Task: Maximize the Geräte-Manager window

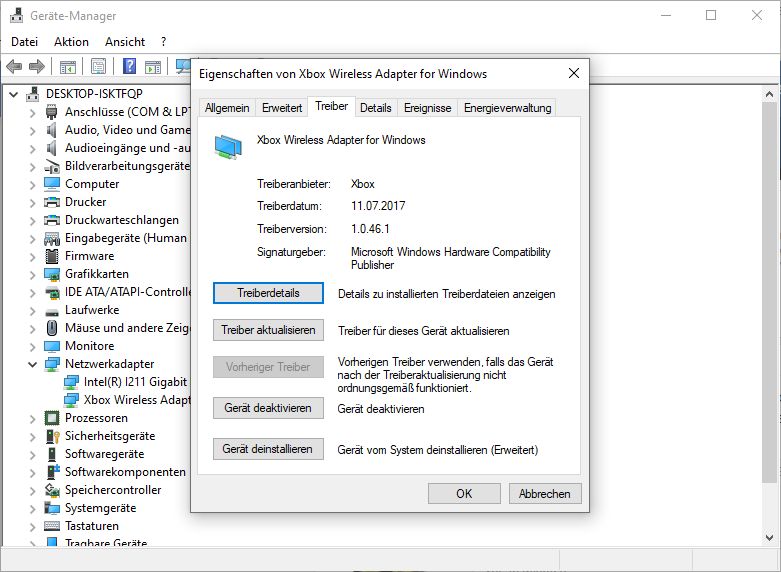Action: [711, 15]
